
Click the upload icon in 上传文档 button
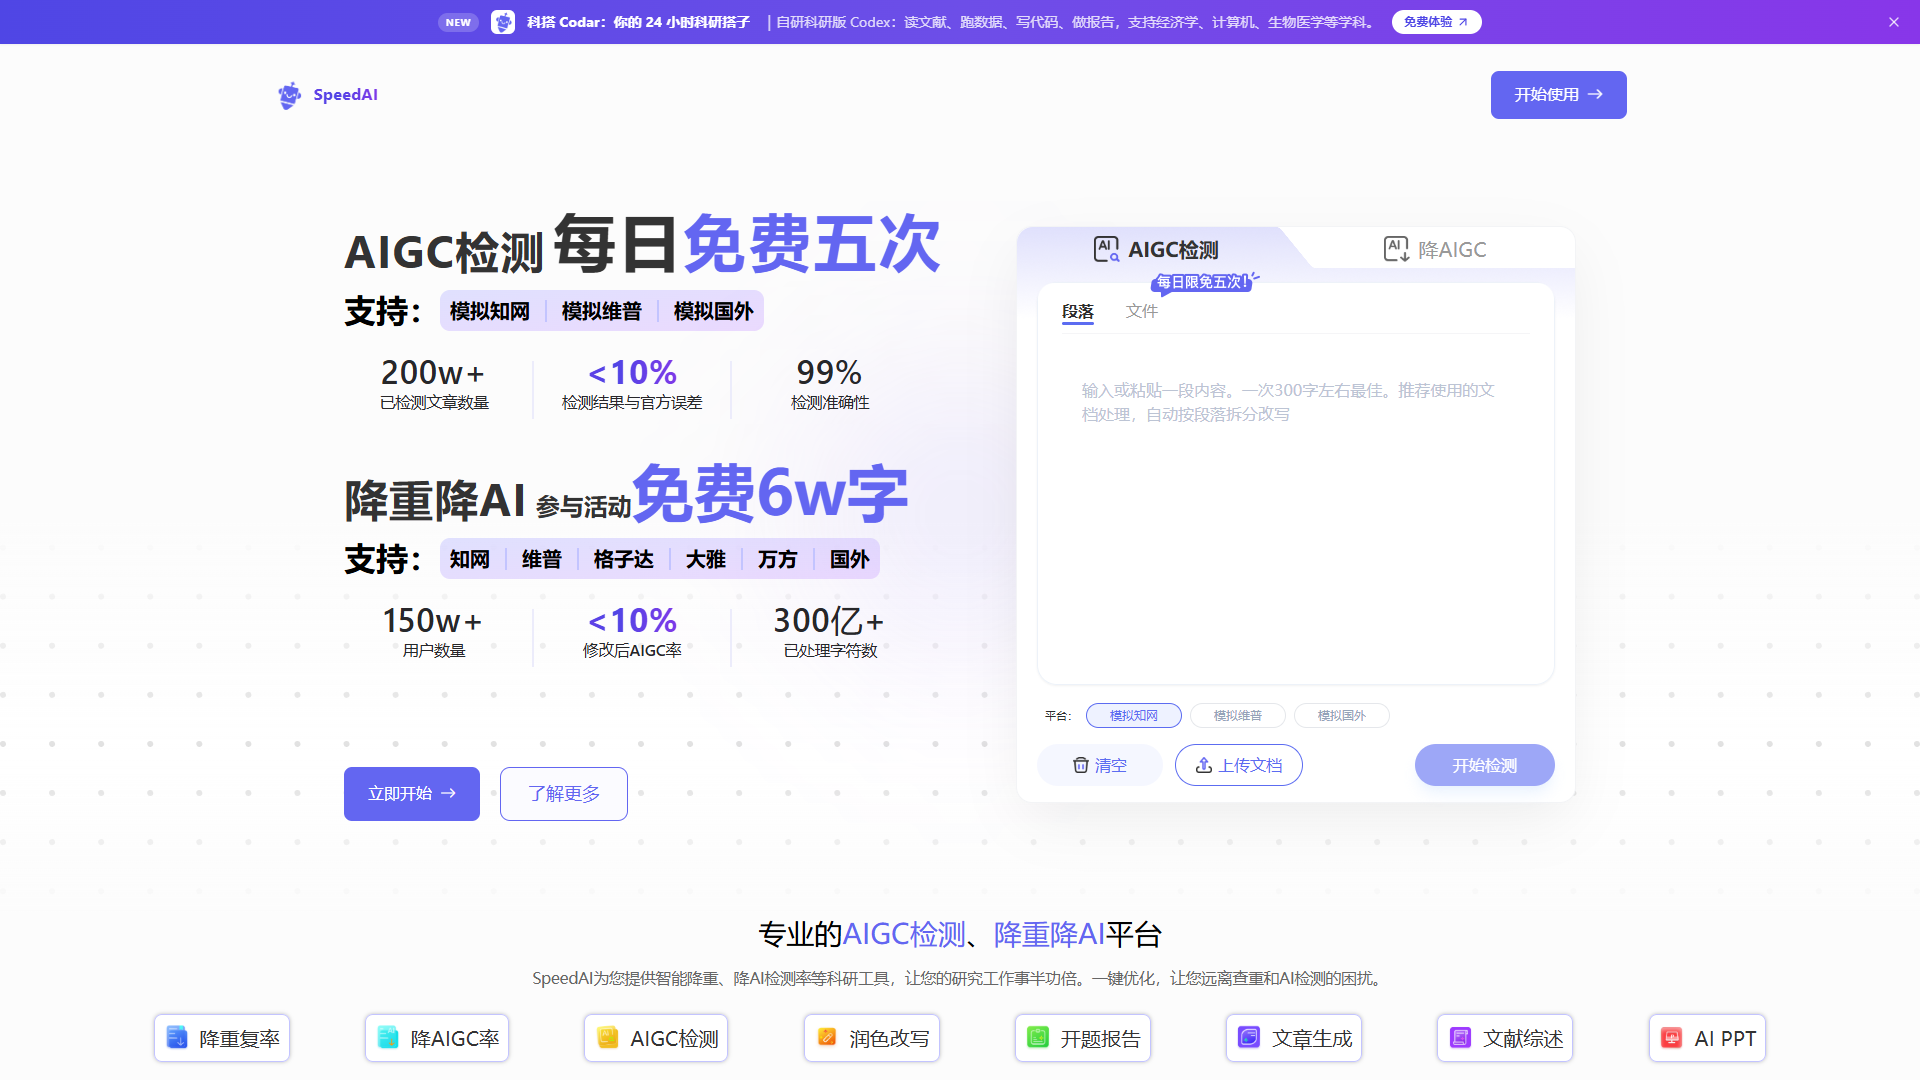coord(1204,765)
